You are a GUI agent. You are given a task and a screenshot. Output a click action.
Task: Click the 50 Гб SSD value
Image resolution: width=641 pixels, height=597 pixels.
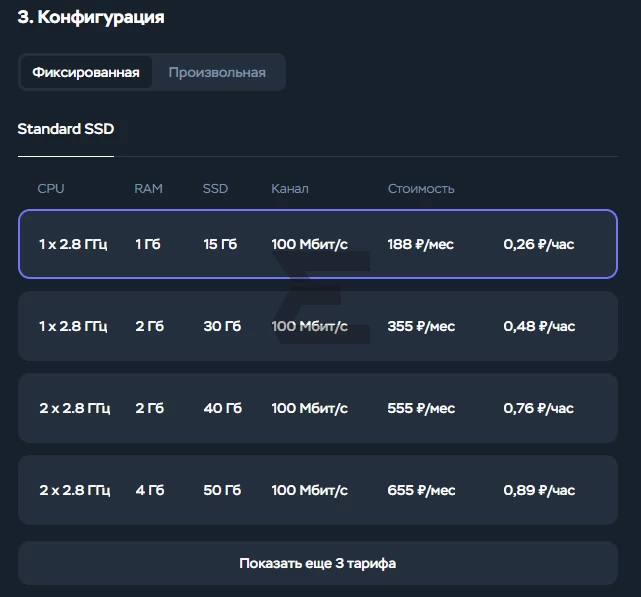pos(222,490)
